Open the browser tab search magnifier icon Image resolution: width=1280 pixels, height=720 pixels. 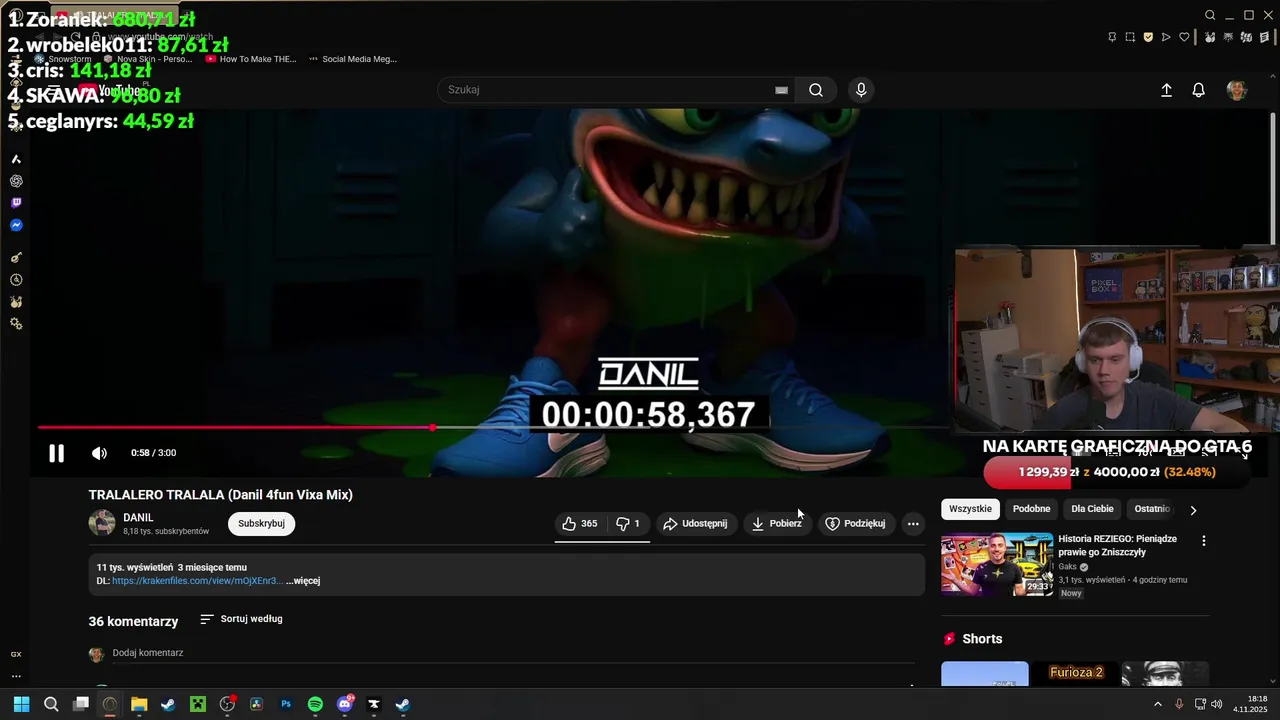[x=1210, y=15]
